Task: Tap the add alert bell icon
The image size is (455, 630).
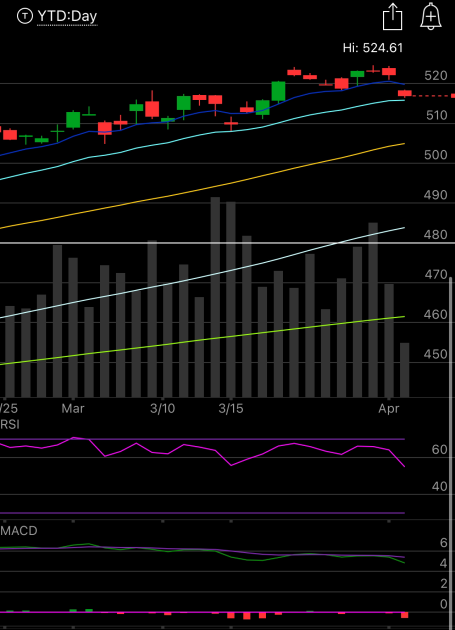Action: pyautogui.click(x=430, y=16)
